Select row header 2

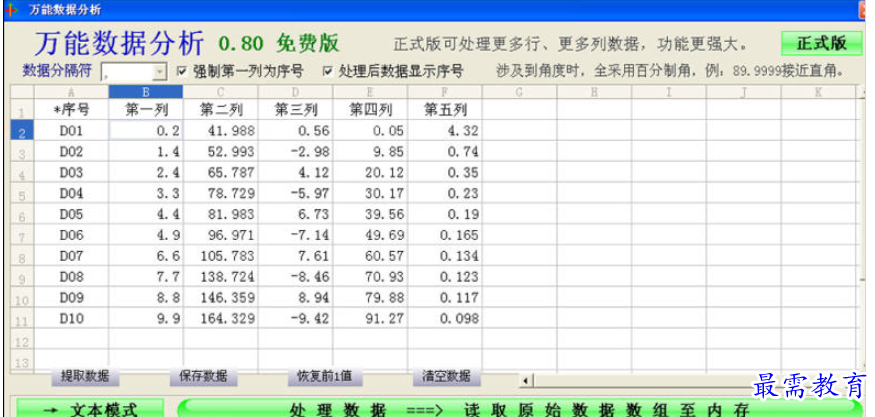tap(22, 131)
